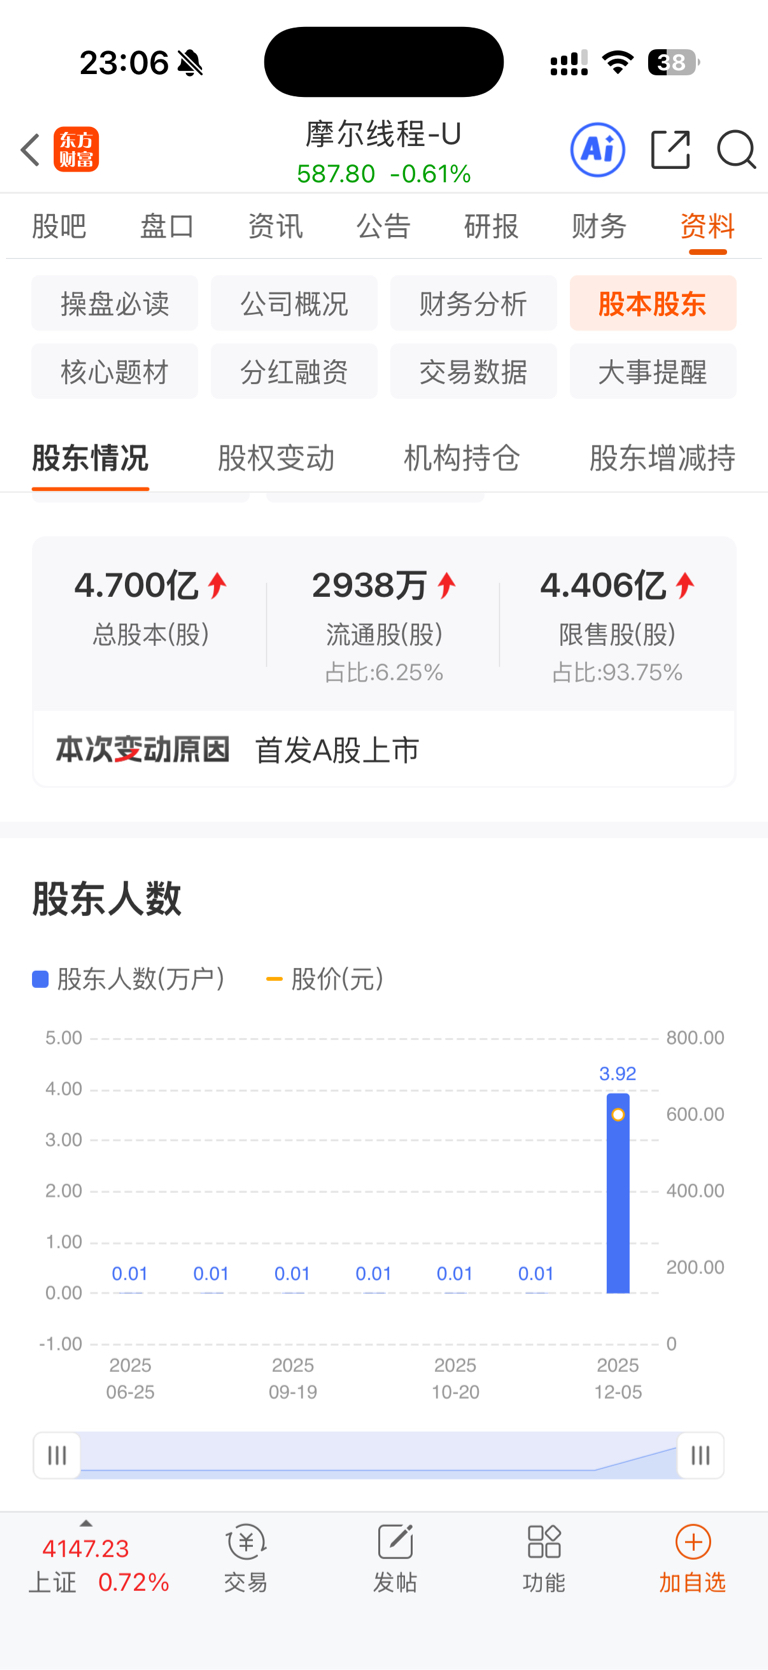Open the 东方财富 logo icon
The image size is (768, 1670).
76,150
